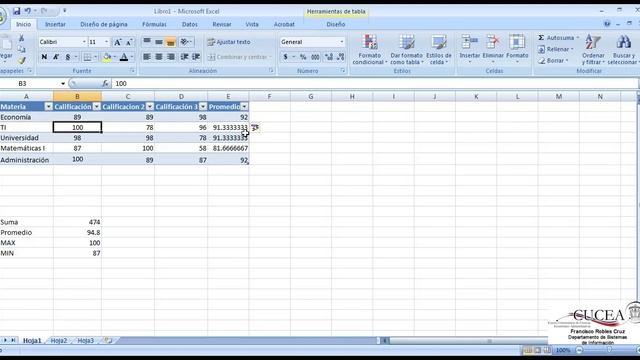
Task: Open the Promedio column filter dropdown
Action: (x=244, y=107)
